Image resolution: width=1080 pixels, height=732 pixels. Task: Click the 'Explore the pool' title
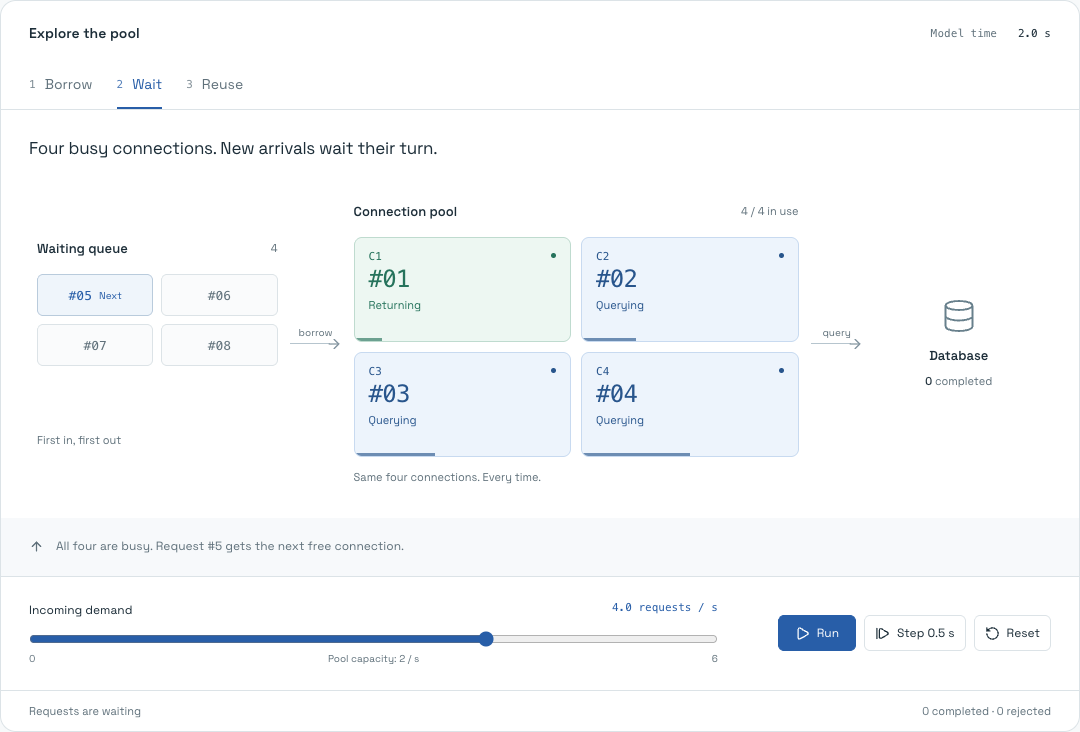(x=84, y=33)
